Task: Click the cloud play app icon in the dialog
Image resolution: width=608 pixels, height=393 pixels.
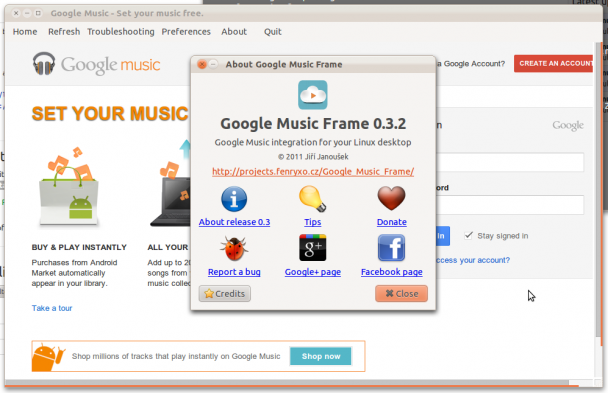Action: 313,95
